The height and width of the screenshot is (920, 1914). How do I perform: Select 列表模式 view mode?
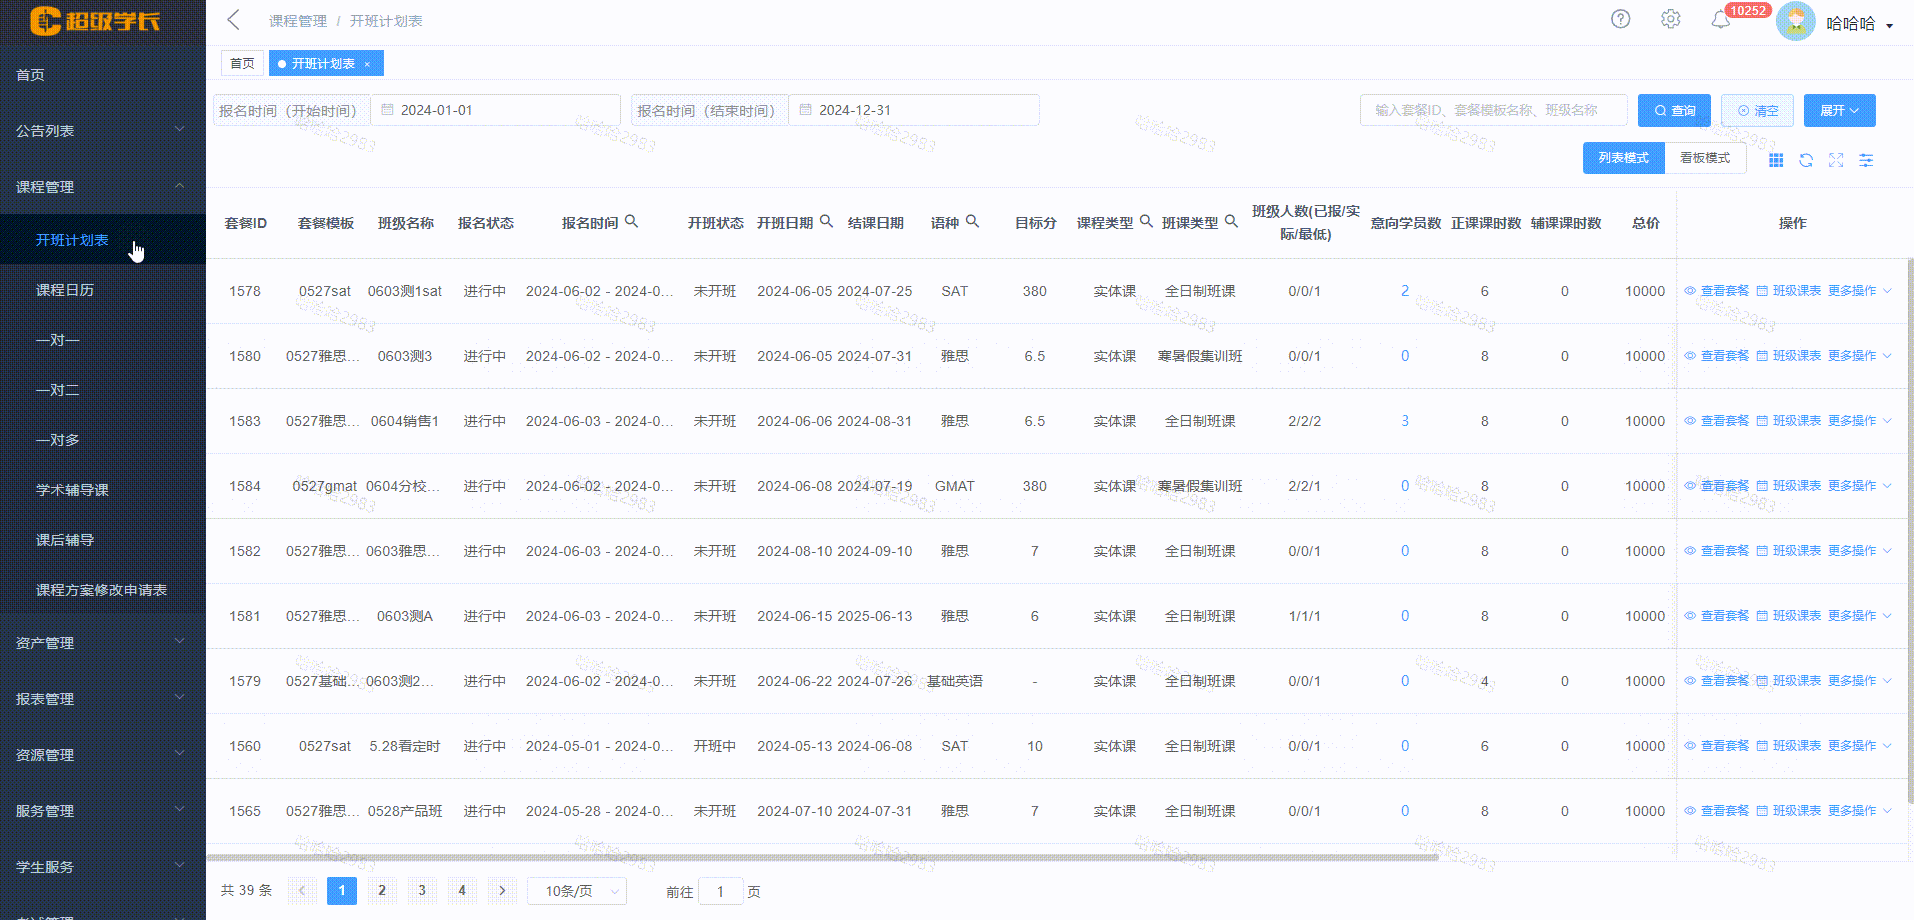(x=1623, y=157)
